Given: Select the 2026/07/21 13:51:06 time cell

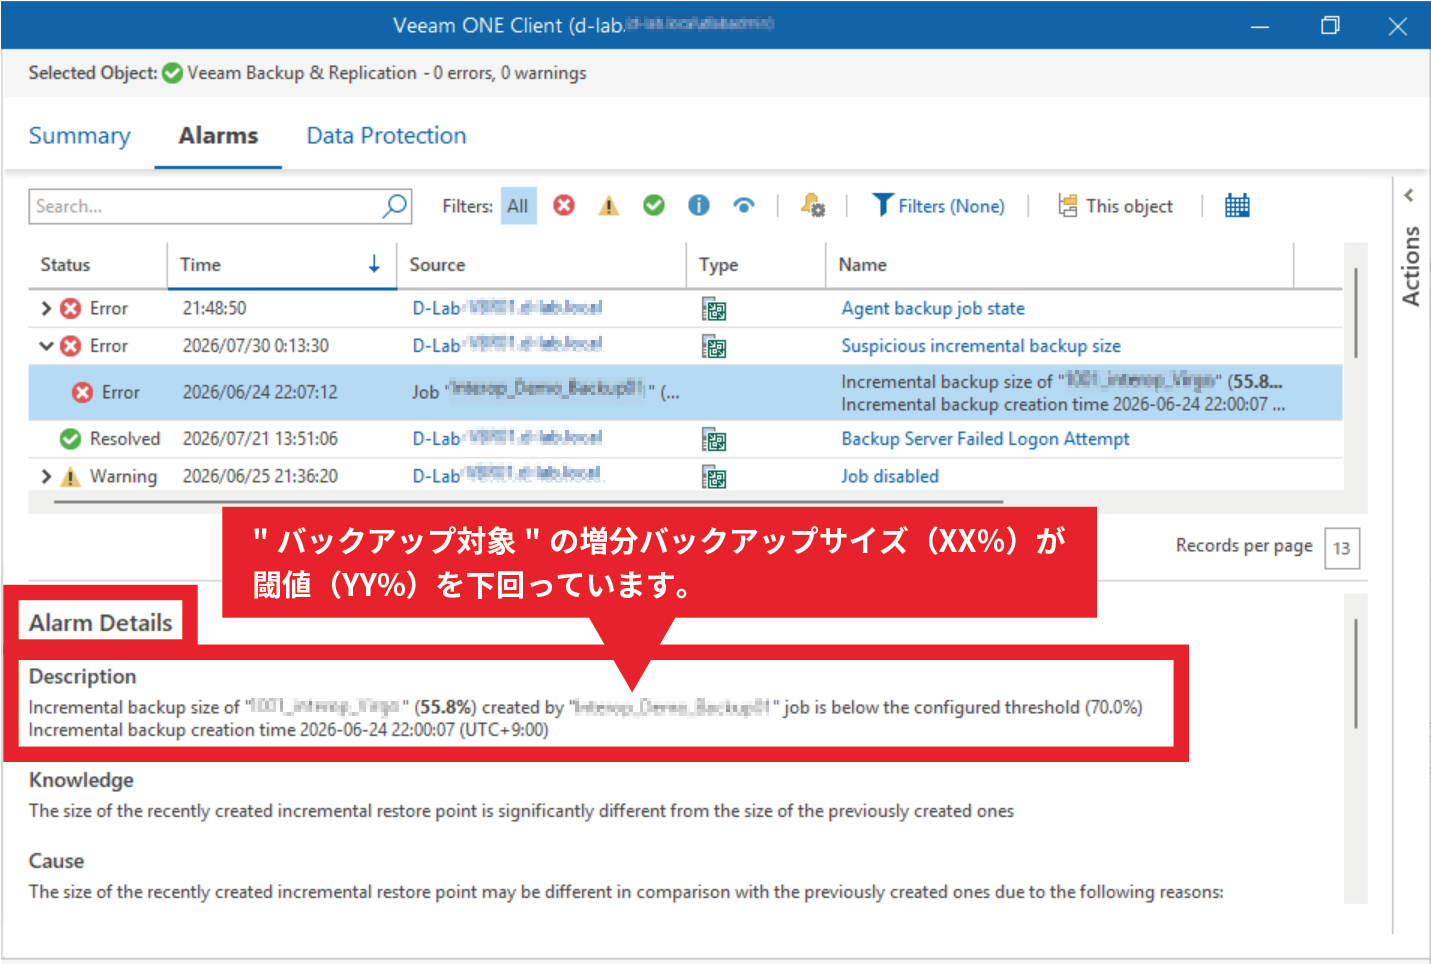Looking at the screenshot, I should point(260,439).
